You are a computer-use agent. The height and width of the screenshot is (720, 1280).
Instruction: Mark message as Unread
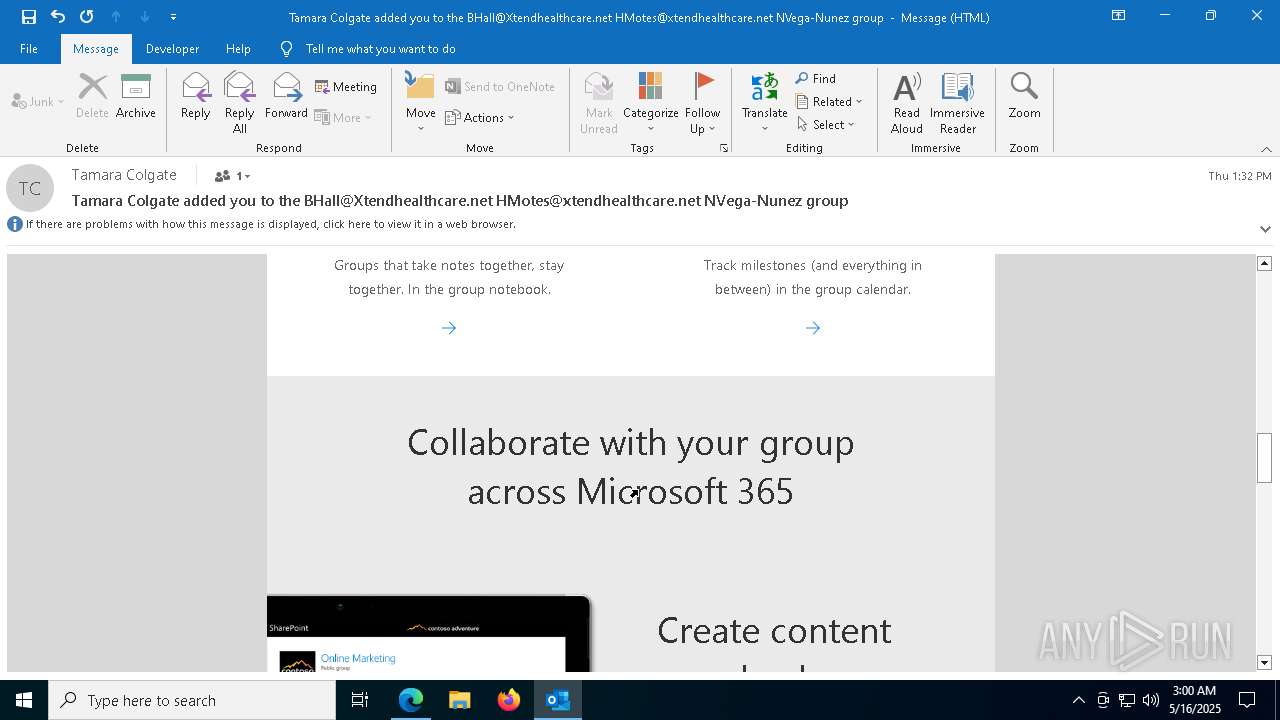pyautogui.click(x=599, y=103)
